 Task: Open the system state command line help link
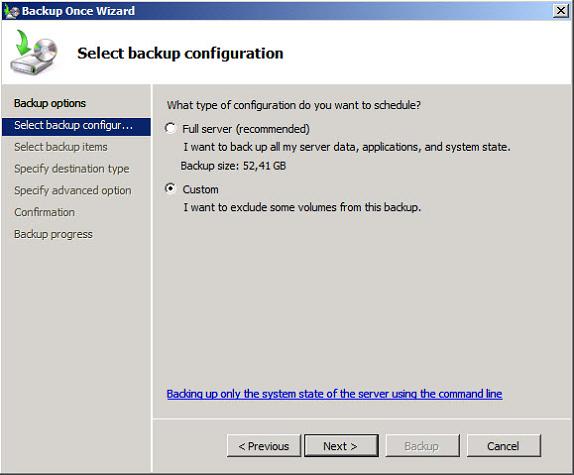point(334,394)
